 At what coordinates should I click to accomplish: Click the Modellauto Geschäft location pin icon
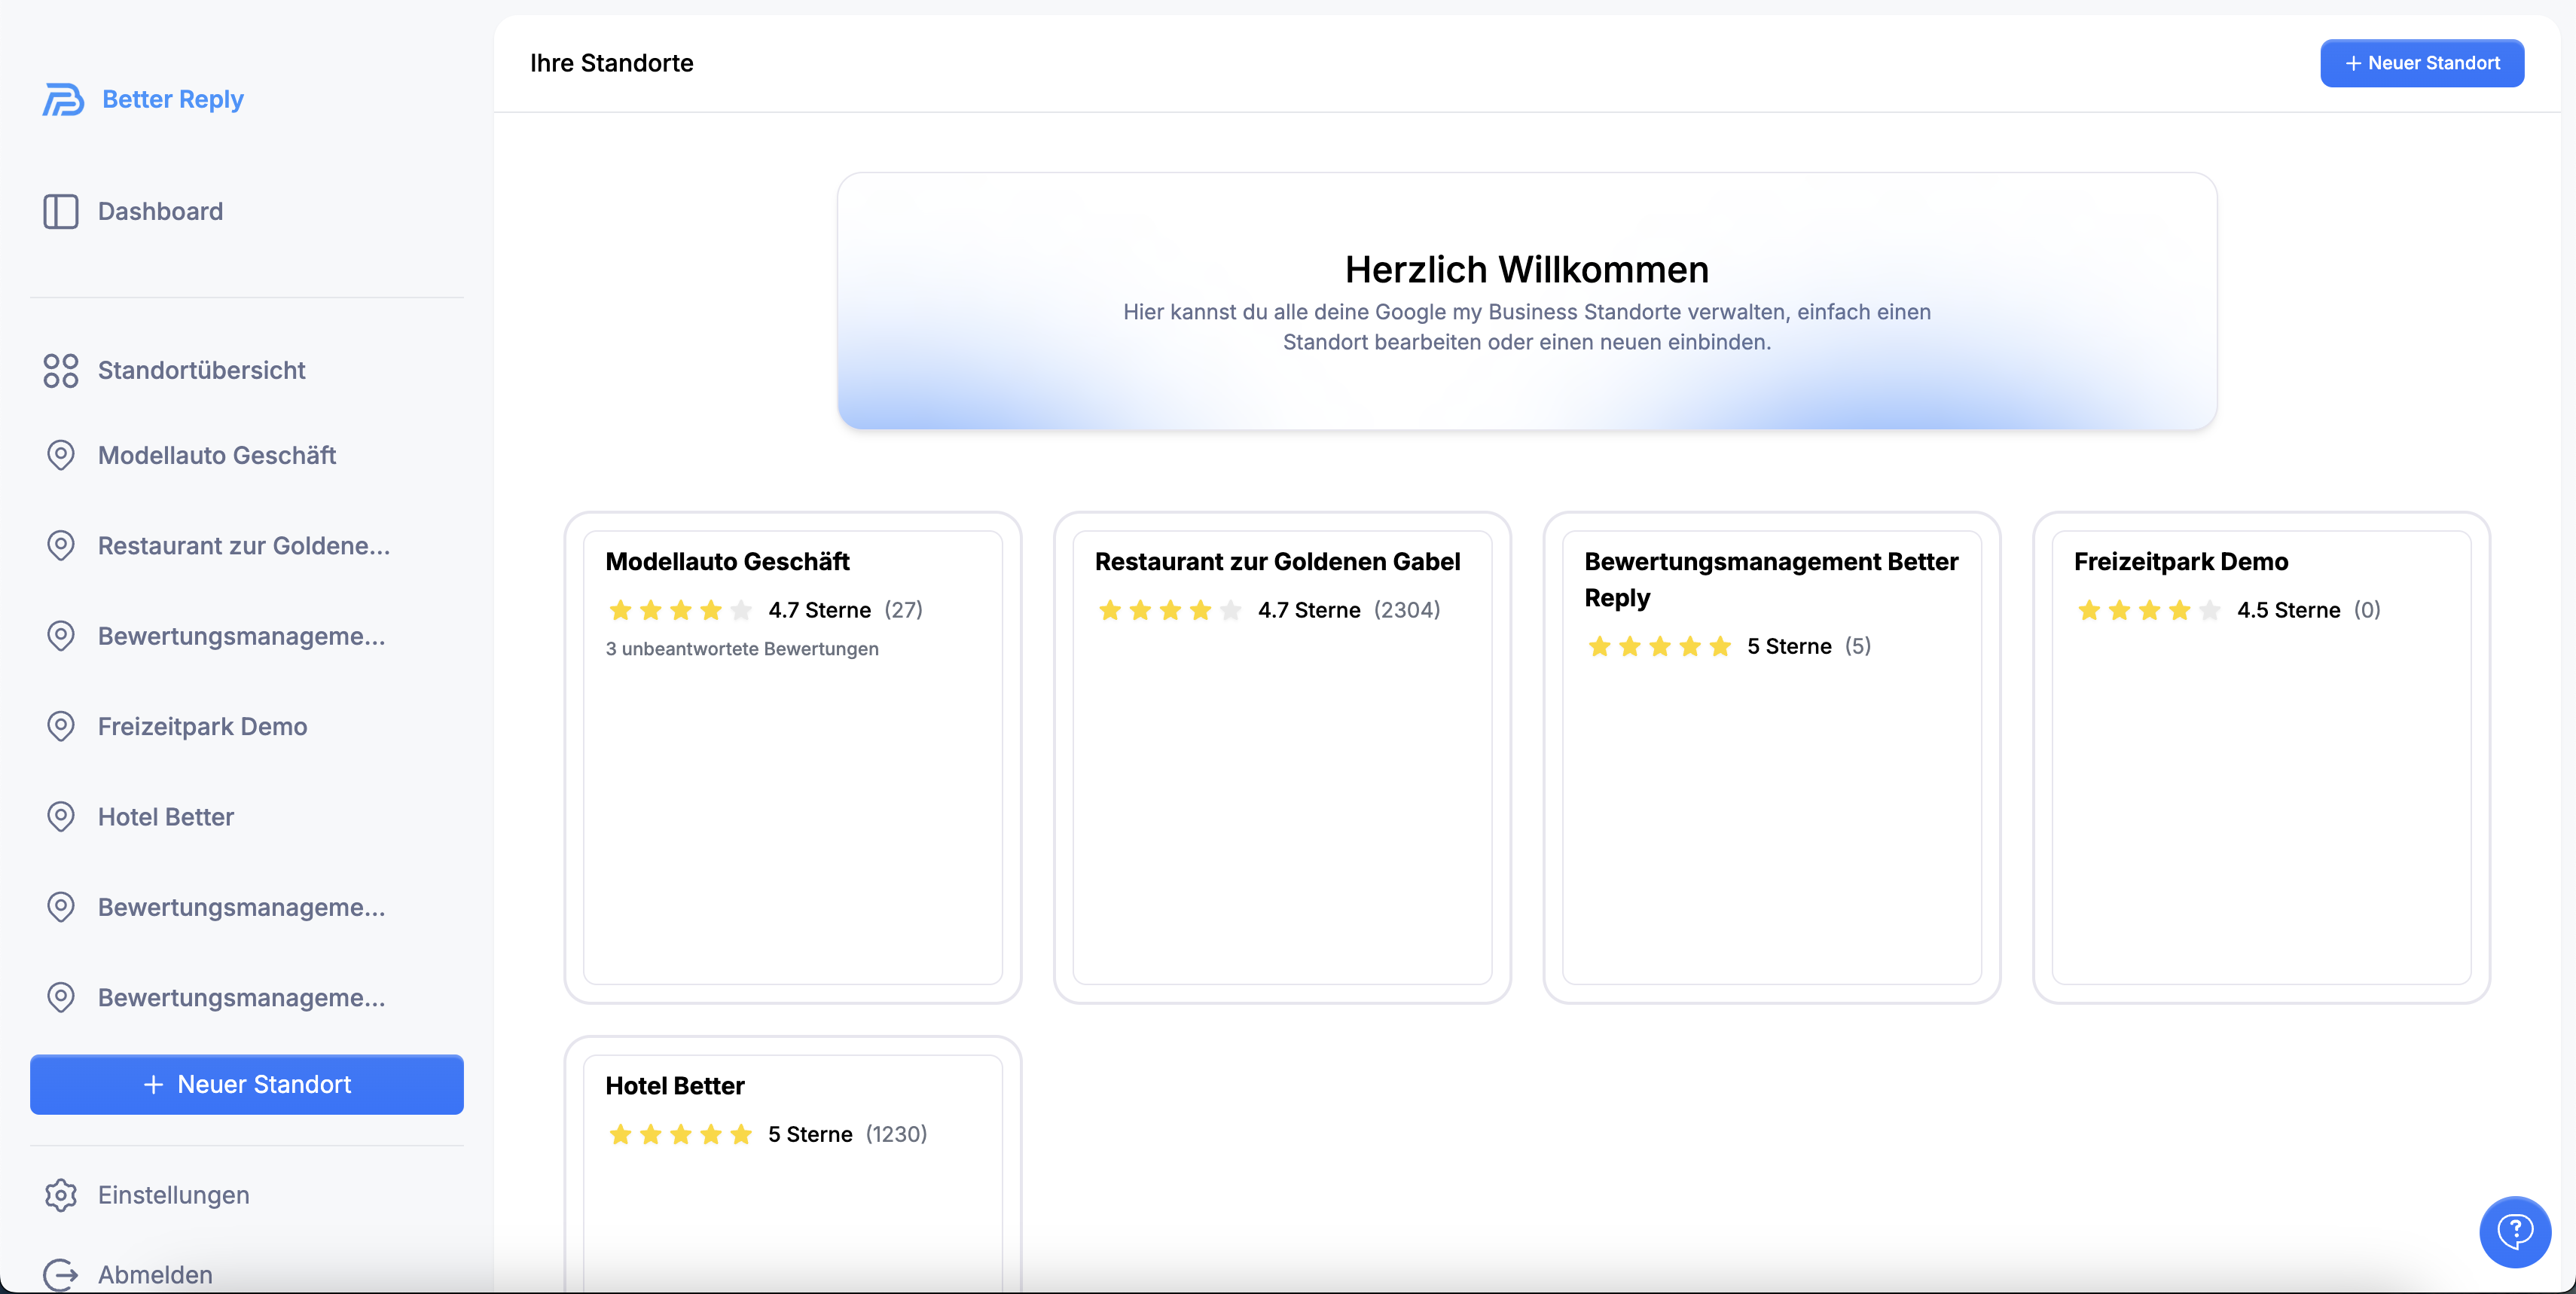[61, 455]
